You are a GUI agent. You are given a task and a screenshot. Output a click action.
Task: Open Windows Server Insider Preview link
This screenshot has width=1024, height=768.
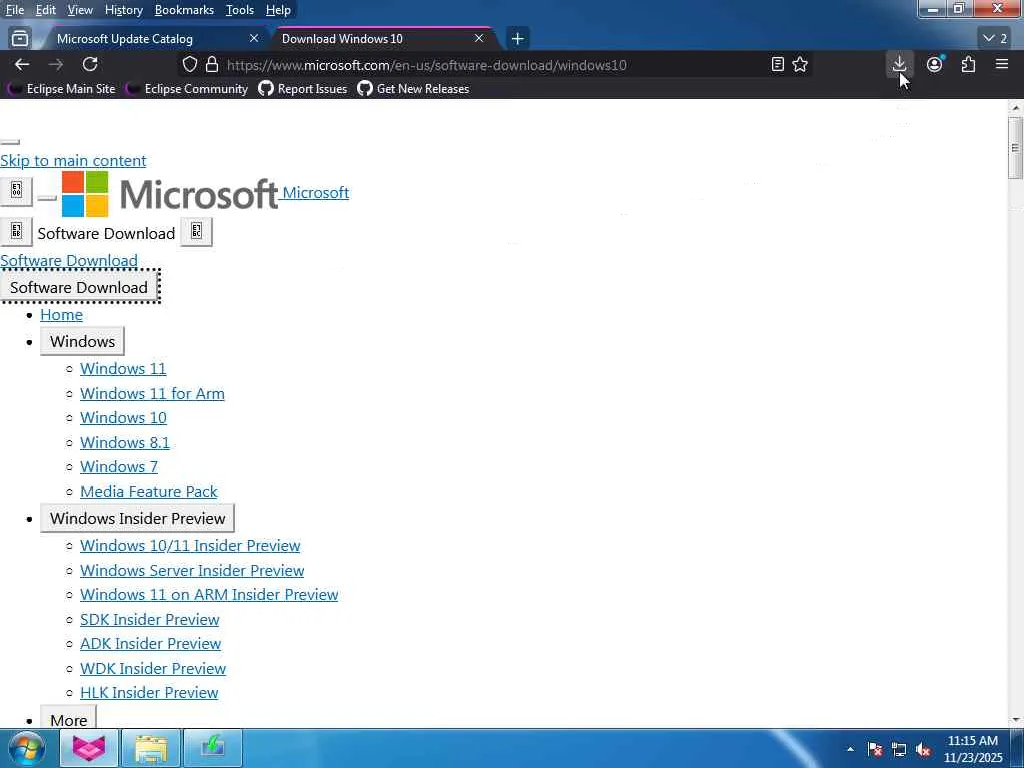(192, 571)
